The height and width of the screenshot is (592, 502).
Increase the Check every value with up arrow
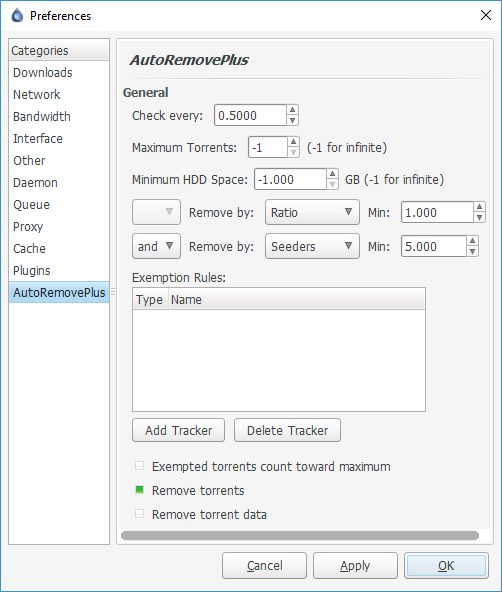pos(293,110)
